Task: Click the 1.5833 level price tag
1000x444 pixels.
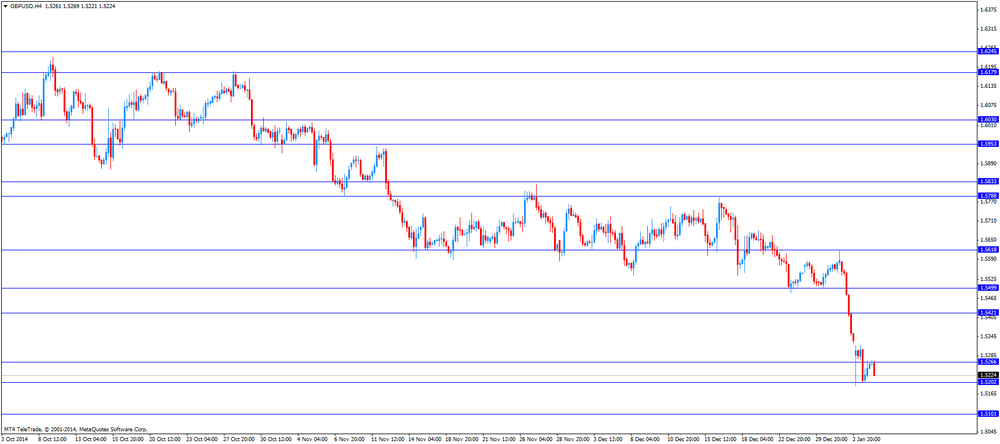Action: click(x=988, y=182)
